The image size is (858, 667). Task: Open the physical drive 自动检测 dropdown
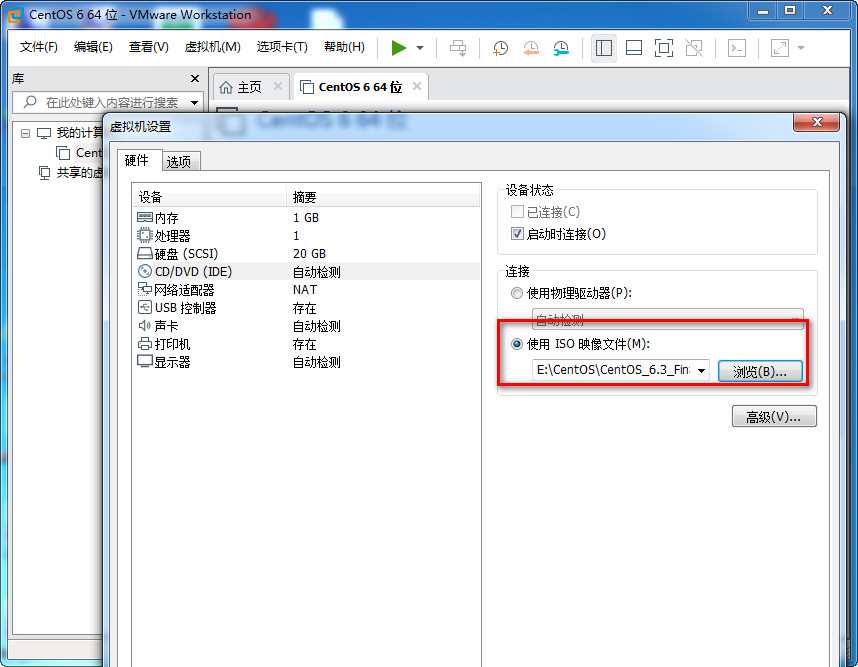tap(668, 319)
